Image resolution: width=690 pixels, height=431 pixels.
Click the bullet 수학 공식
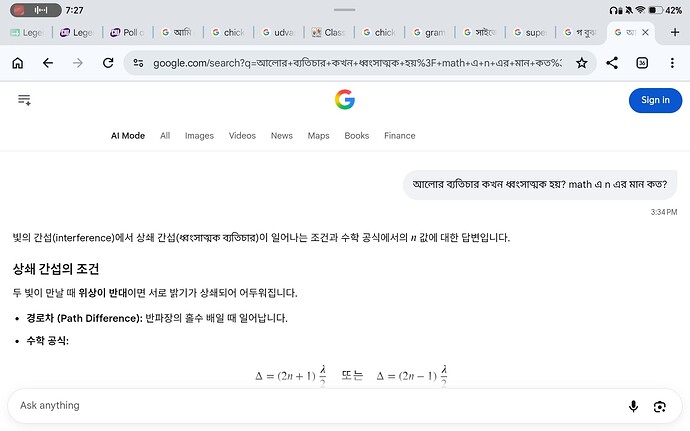click(48, 340)
